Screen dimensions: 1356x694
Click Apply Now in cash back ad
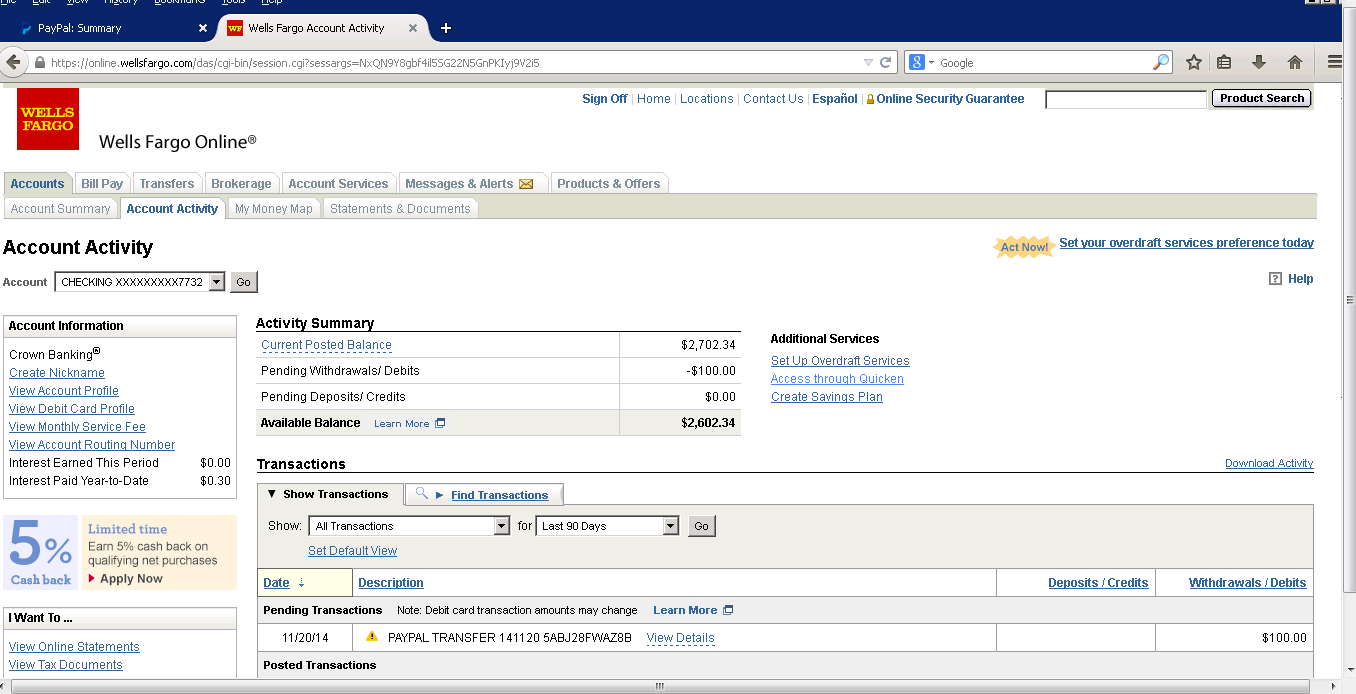click(x=131, y=579)
